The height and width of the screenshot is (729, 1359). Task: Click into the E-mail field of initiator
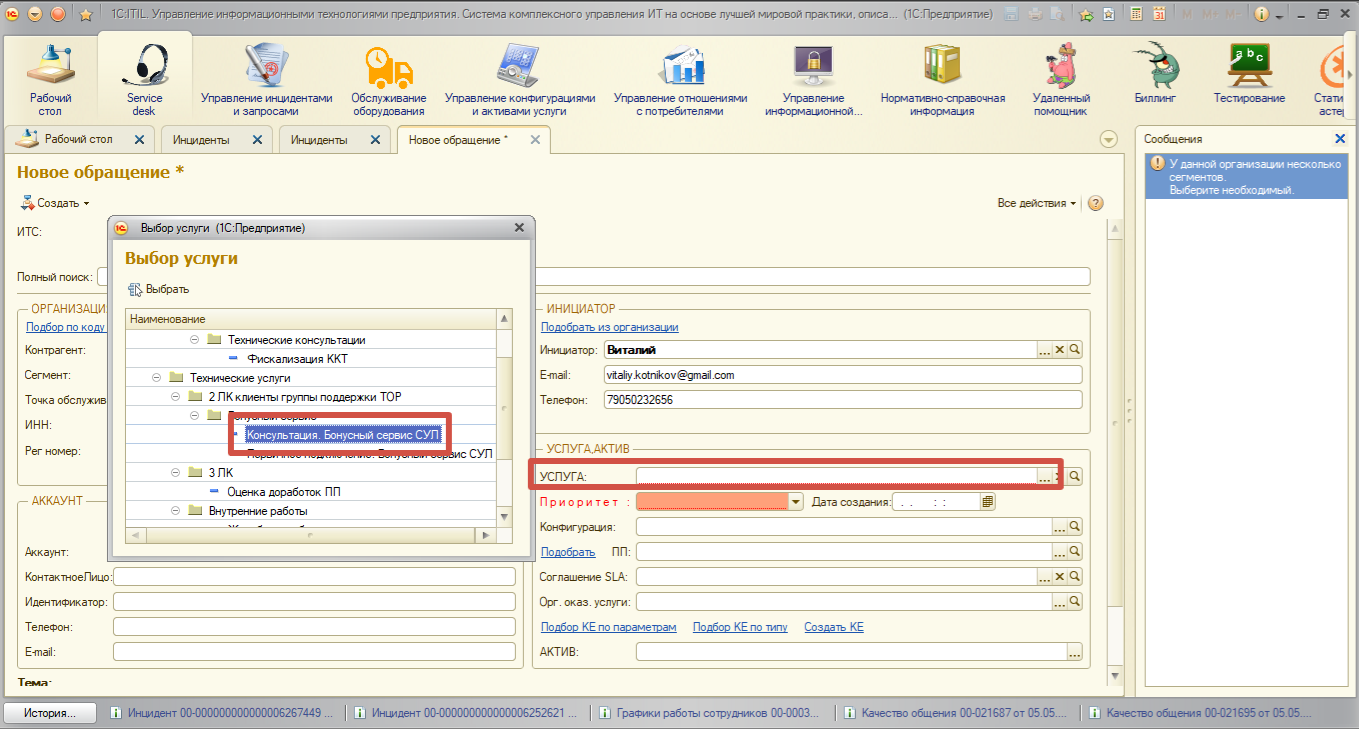[843, 375]
